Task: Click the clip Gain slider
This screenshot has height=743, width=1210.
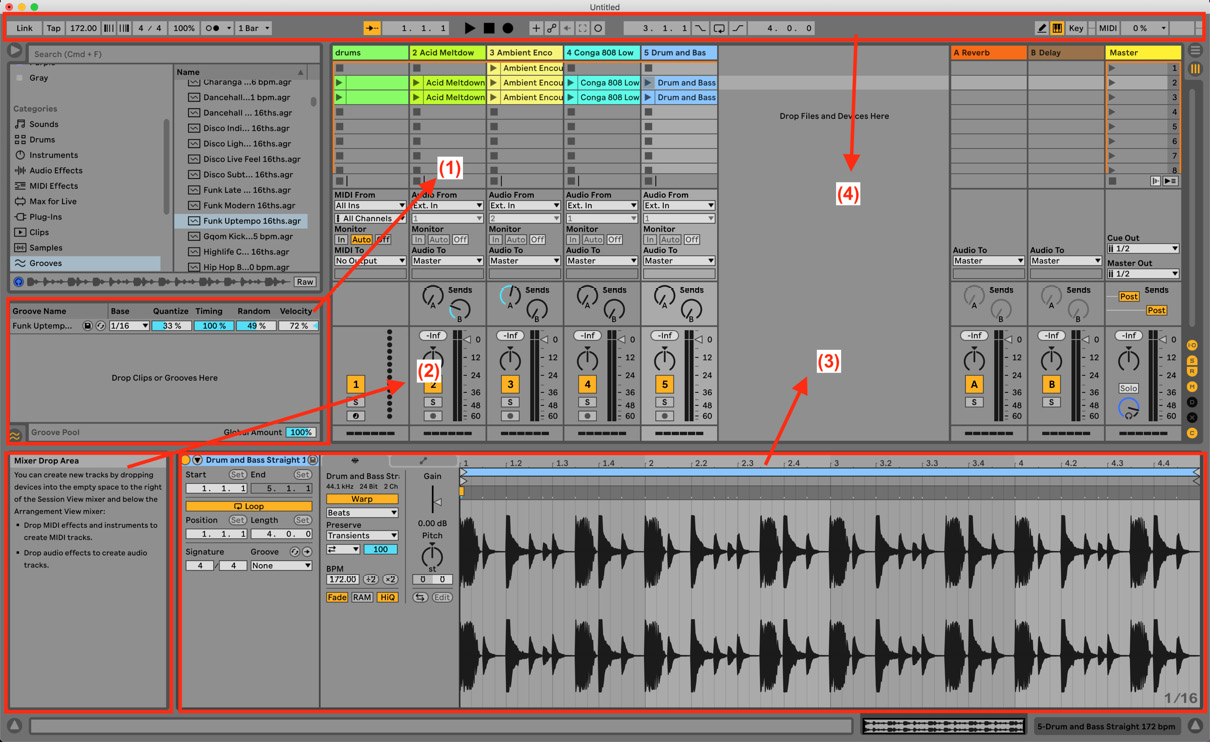Action: click(x=432, y=502)
